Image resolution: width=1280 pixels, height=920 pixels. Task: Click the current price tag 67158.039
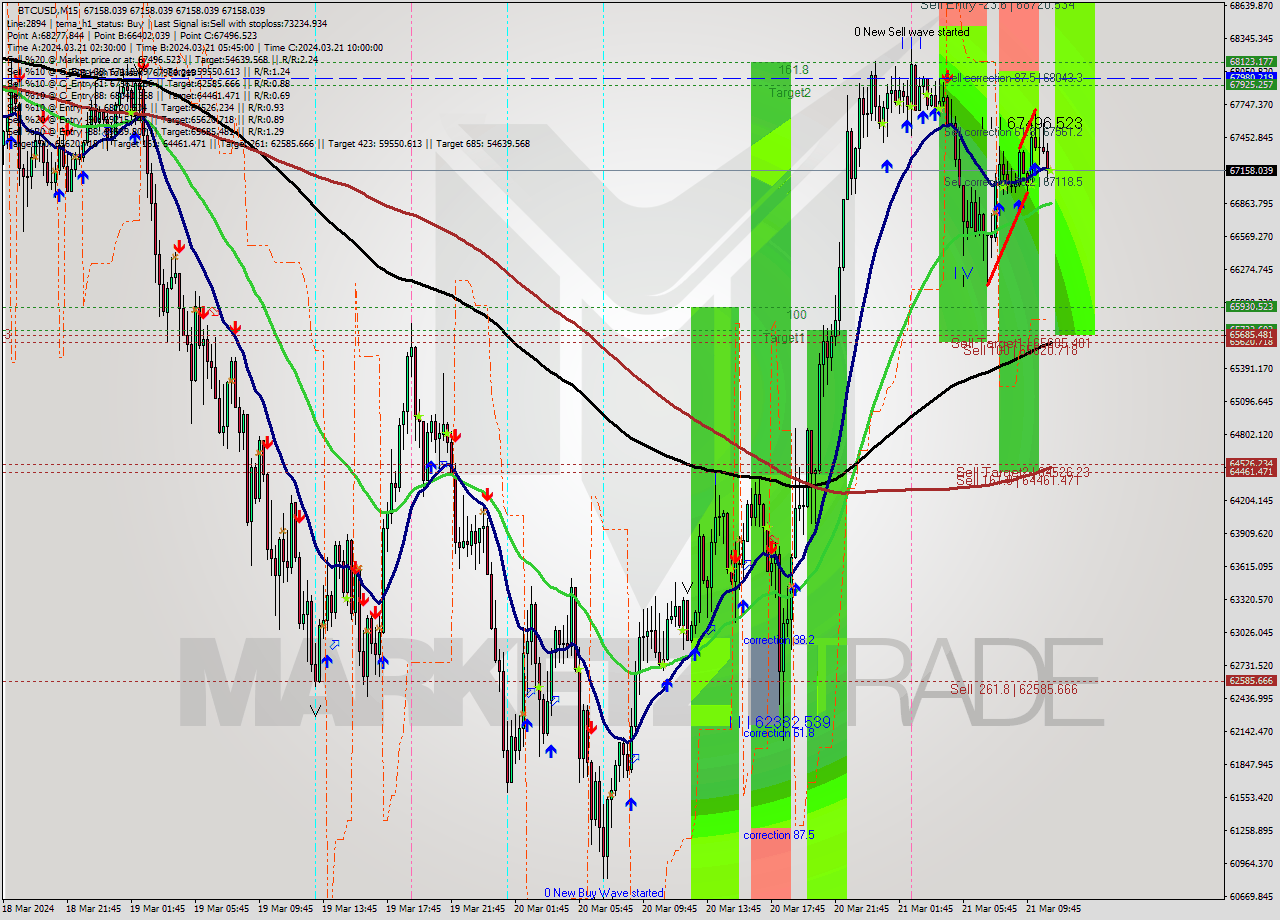pyautogui.click(x=1251, y=171)
